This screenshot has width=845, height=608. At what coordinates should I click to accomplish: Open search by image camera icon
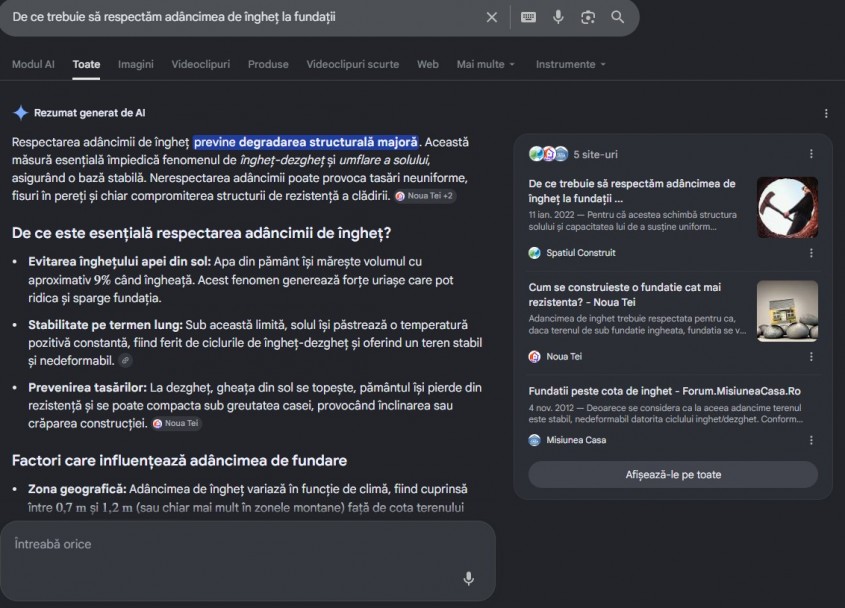pyautogui.click(x=588, y=17)
